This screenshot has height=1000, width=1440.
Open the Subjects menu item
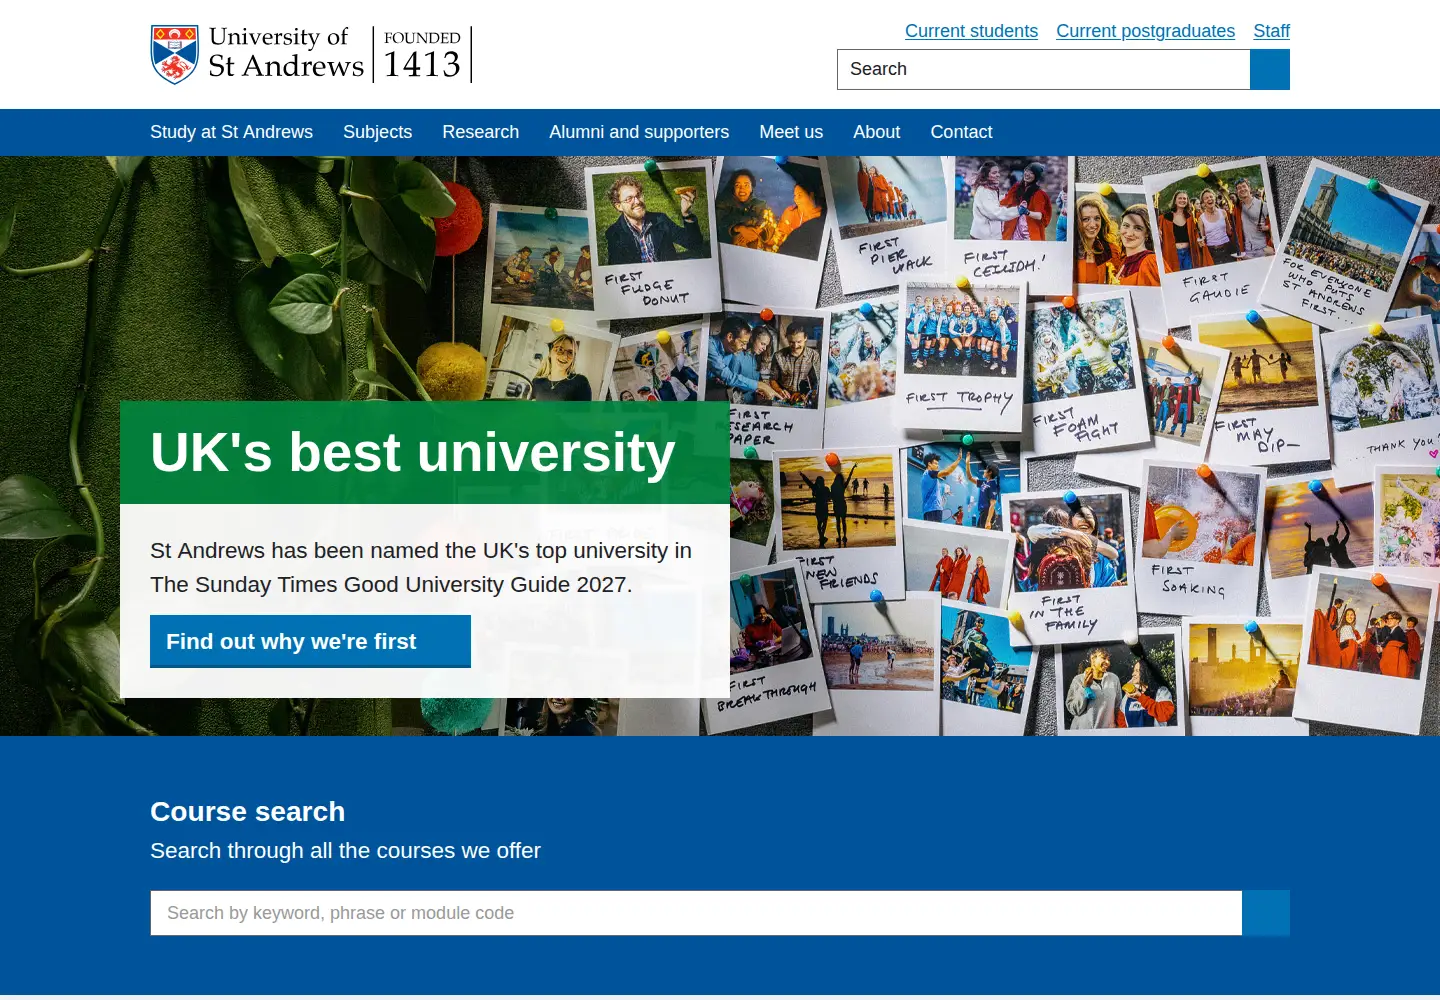pyautogui.click(x=377, y=132)
